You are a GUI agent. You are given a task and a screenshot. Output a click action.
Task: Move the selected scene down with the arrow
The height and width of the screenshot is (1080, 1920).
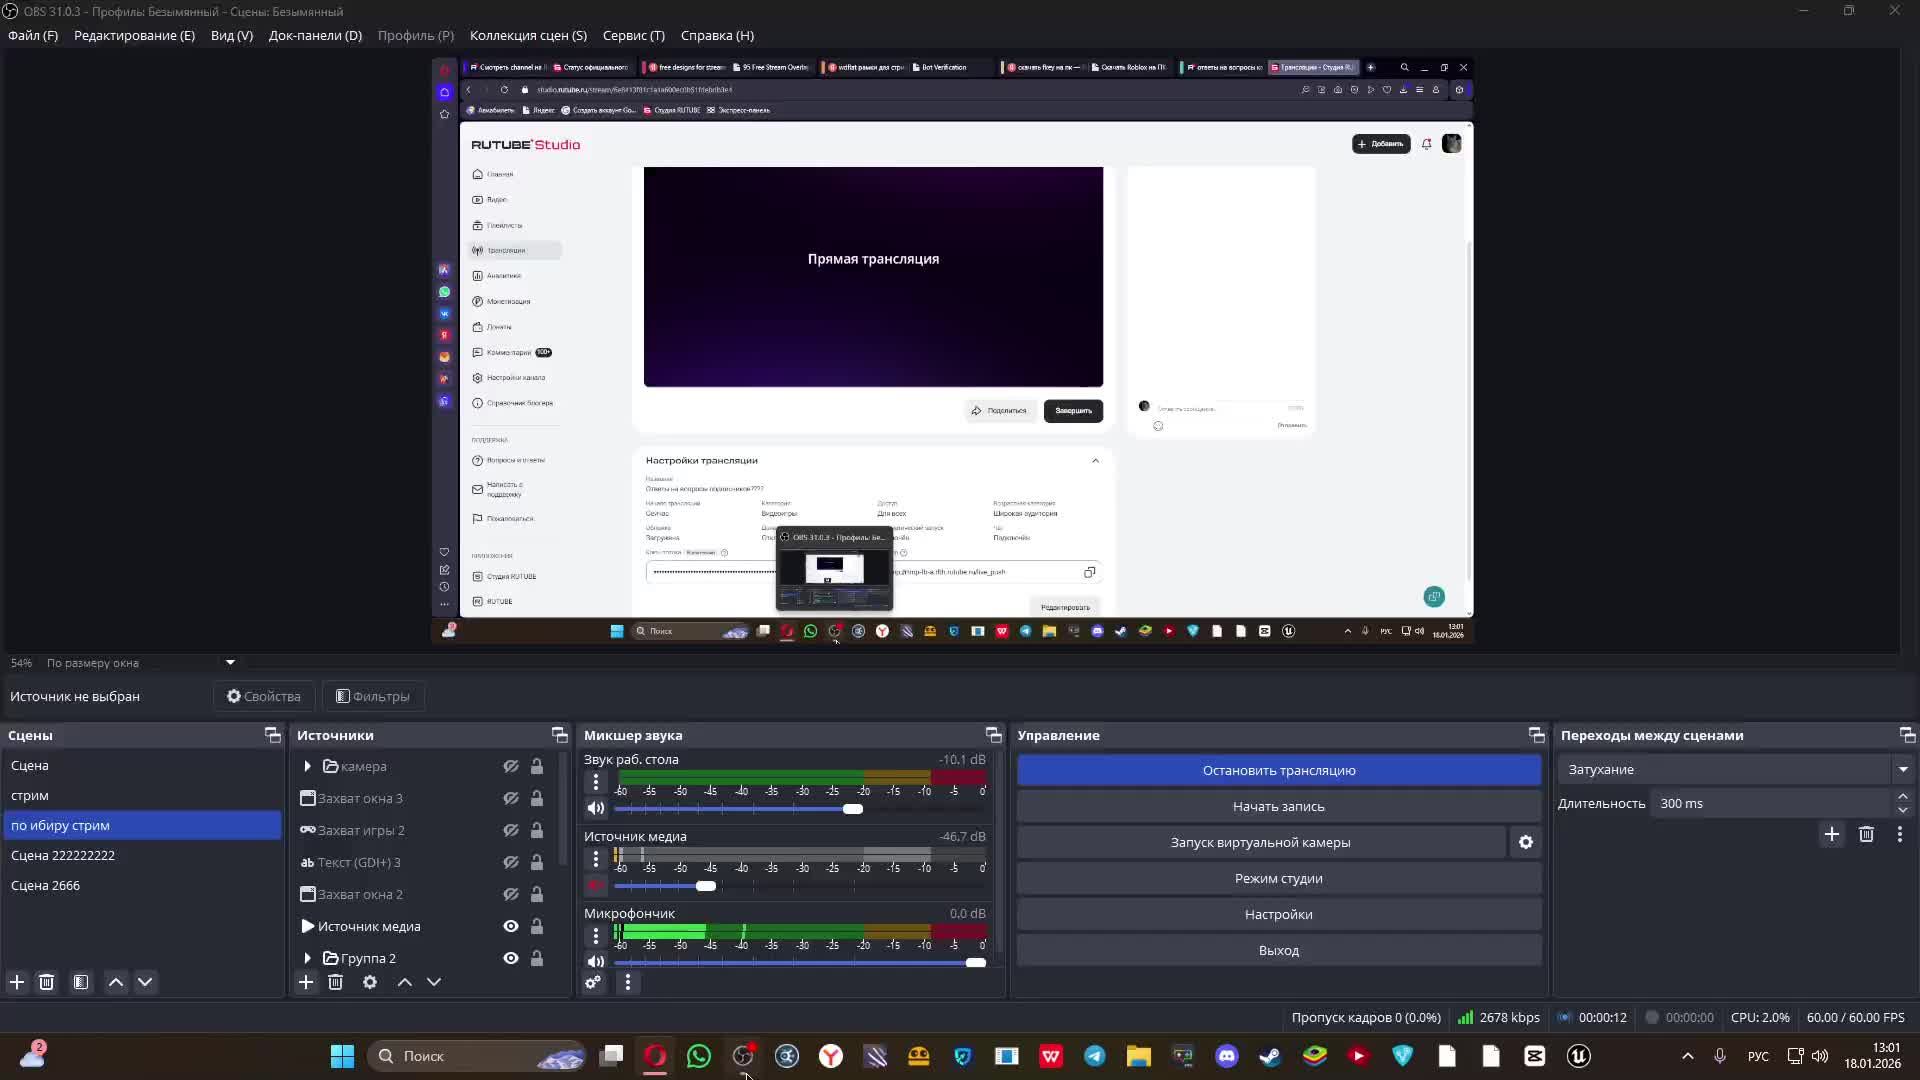(x=145, y=982)
